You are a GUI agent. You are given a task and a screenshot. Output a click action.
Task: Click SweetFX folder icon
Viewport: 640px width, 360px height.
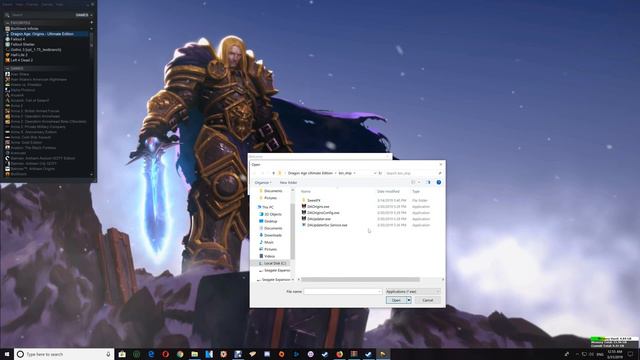pyautogui.click(x=304, y=200)
